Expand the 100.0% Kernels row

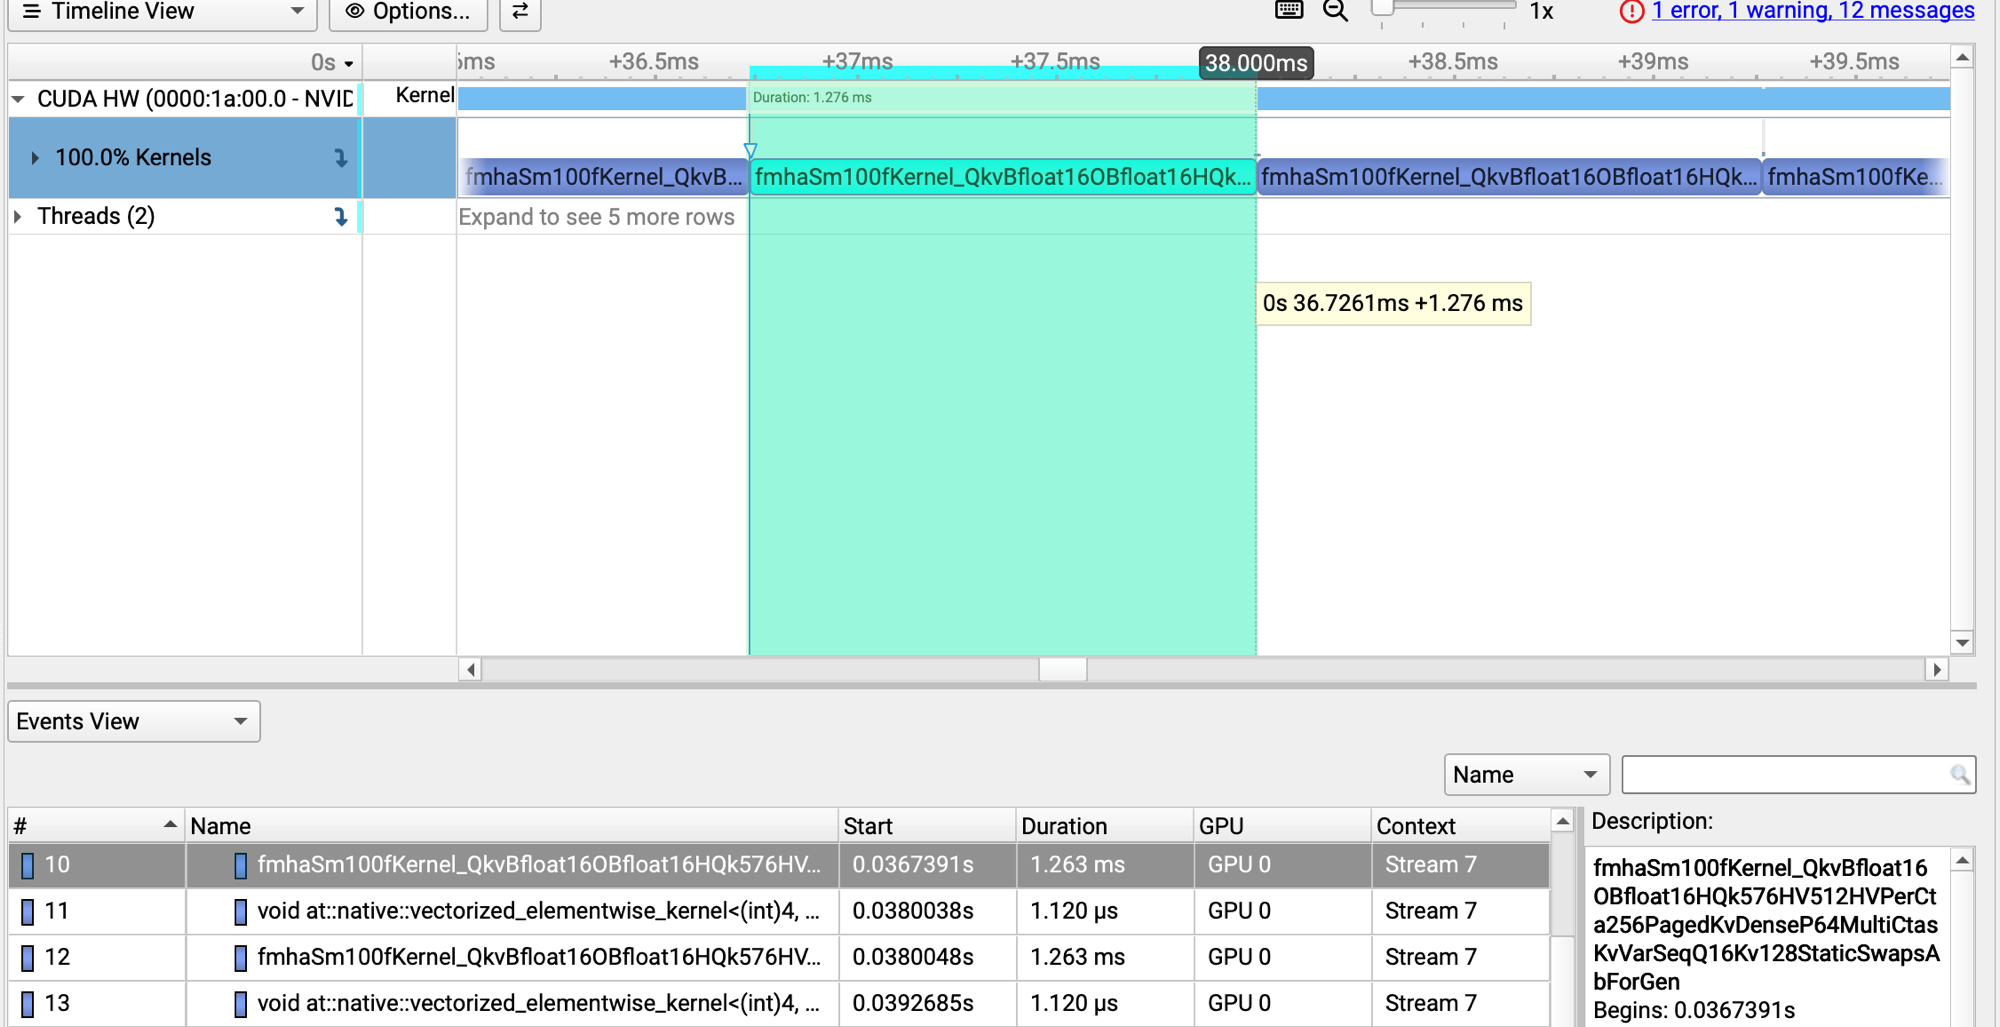click(x=35, y=158)
